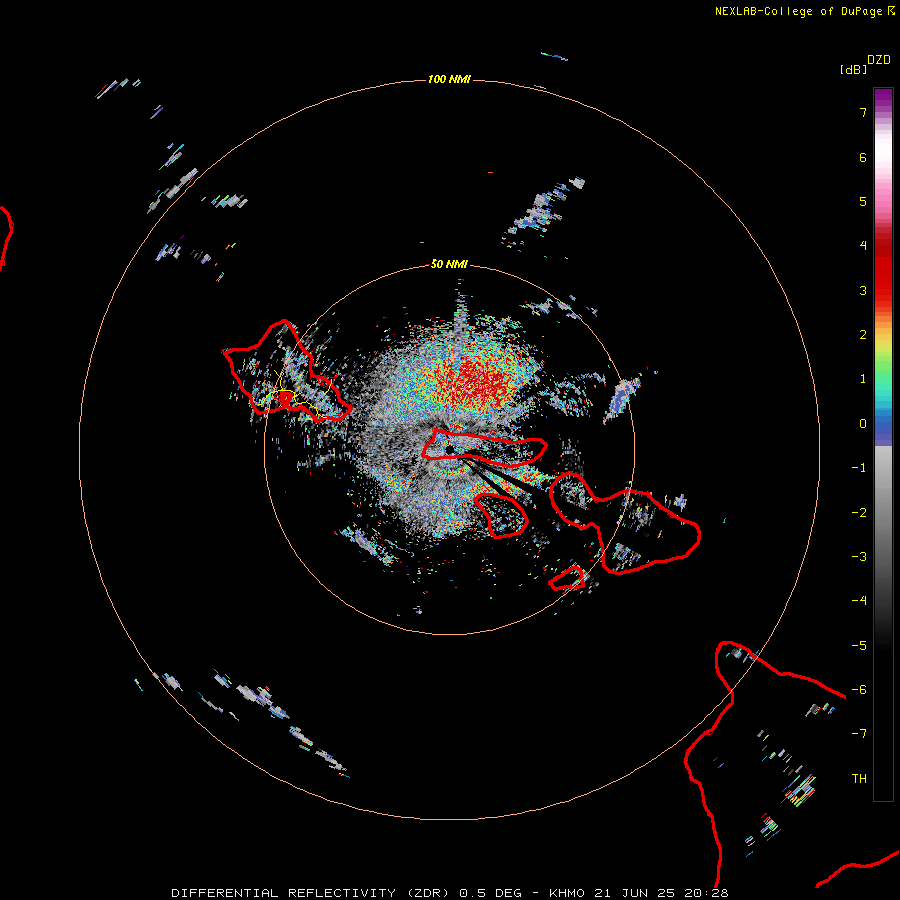
Task: Click the "5" value on the color scale
Action: (x=863, y=201)
